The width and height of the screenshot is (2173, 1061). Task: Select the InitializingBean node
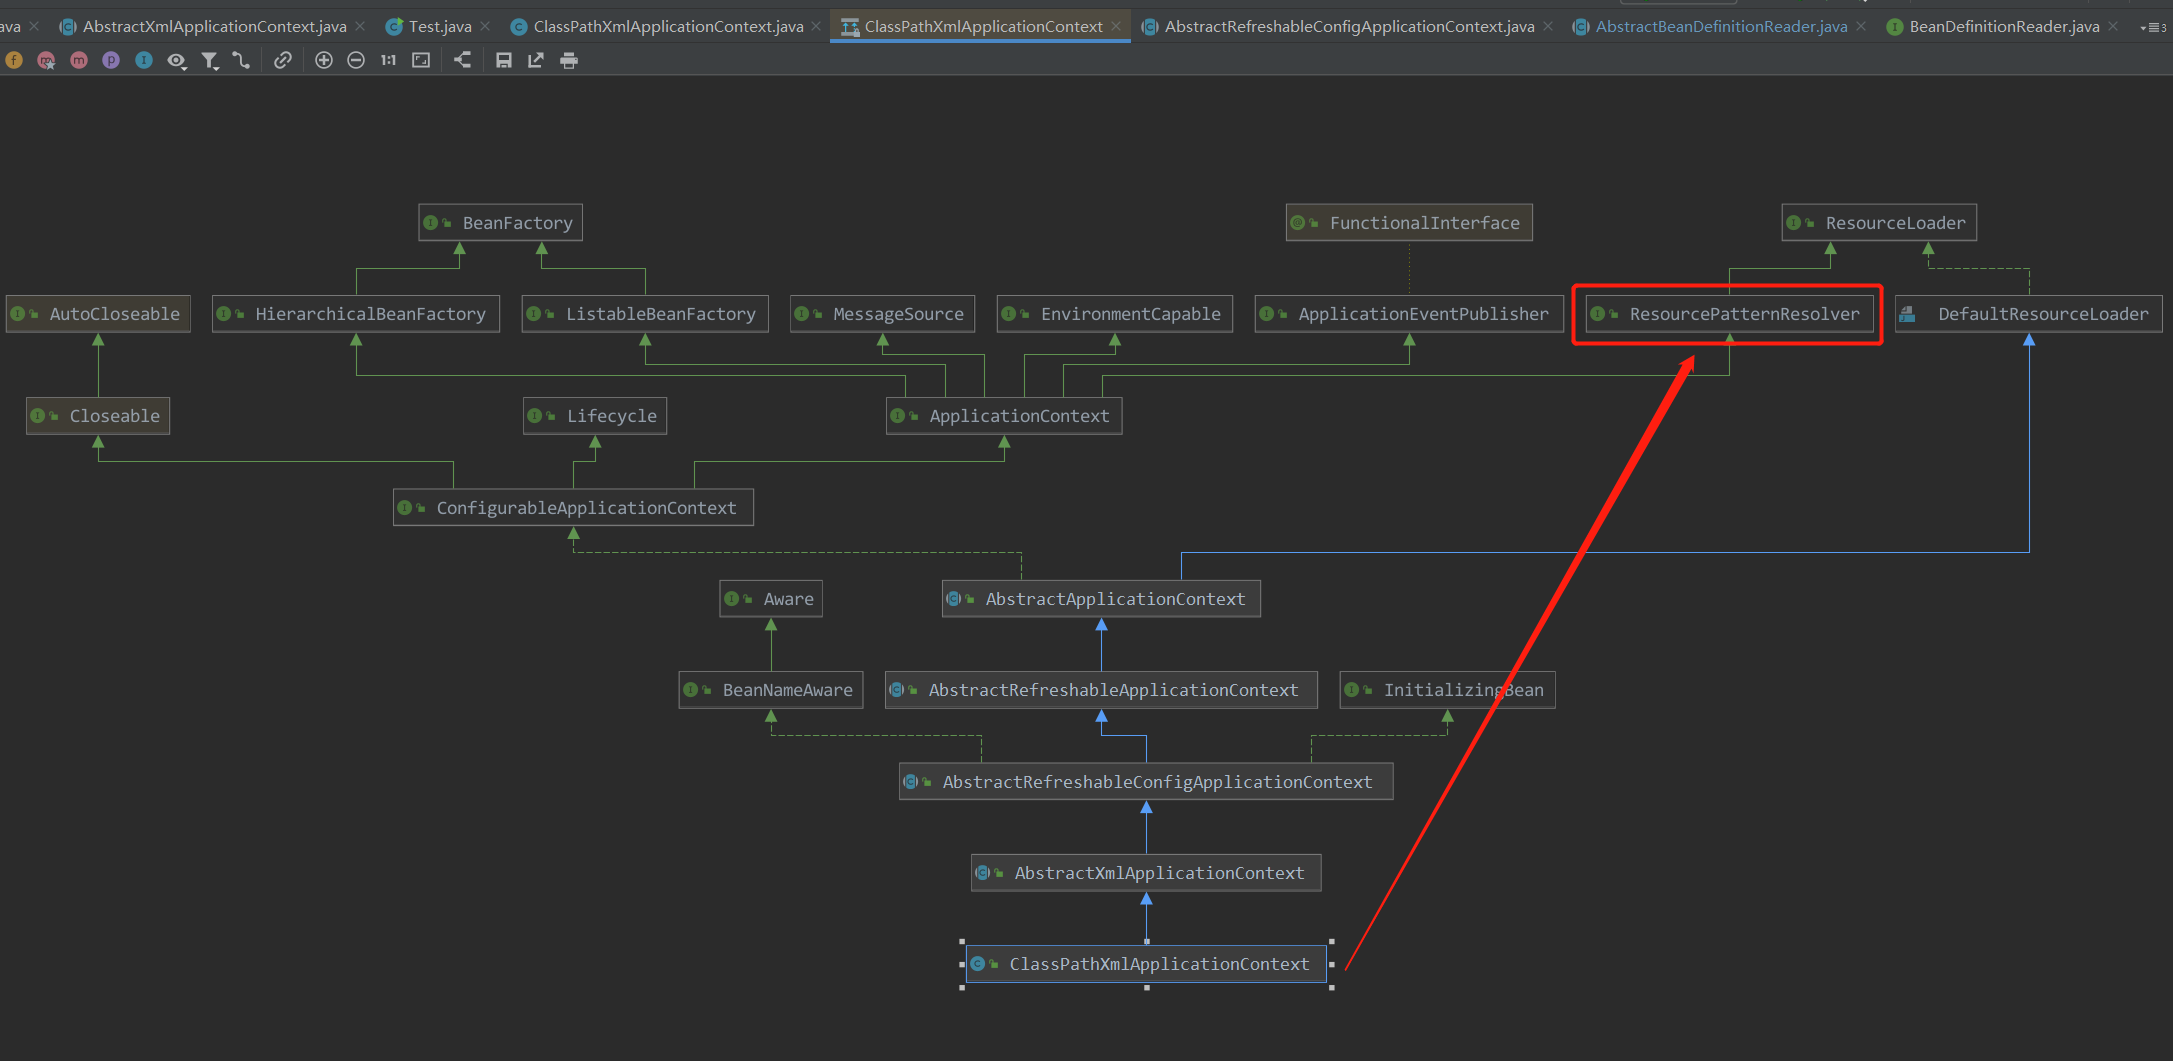(x=1447, y=690)
